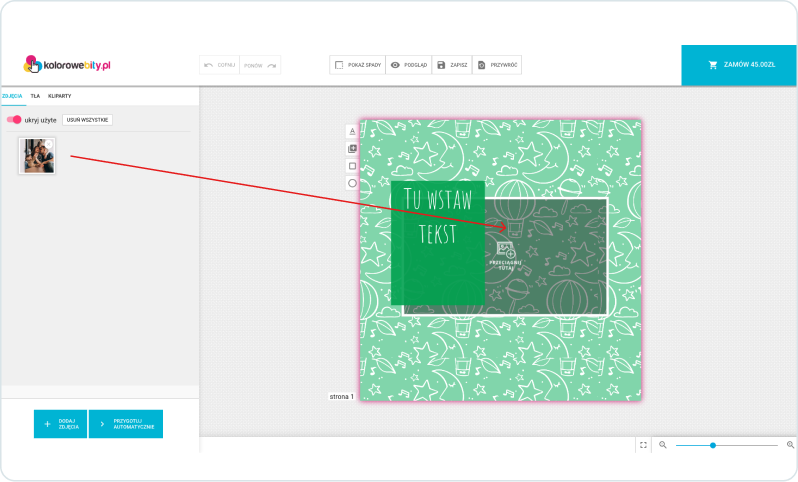
Task: Select the add text tool icon
Action: click(x=352, y=131)
